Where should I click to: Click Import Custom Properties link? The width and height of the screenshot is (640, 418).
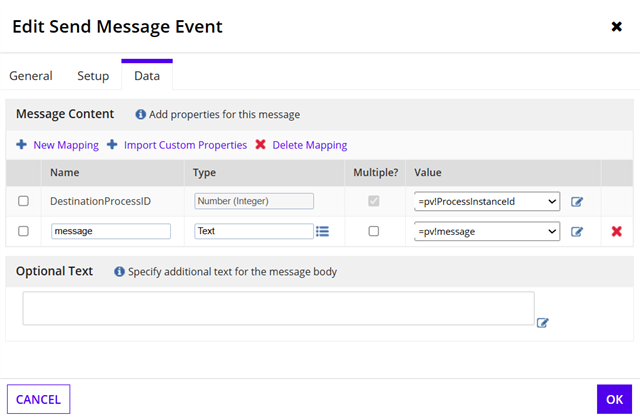[x=177, y=145]
